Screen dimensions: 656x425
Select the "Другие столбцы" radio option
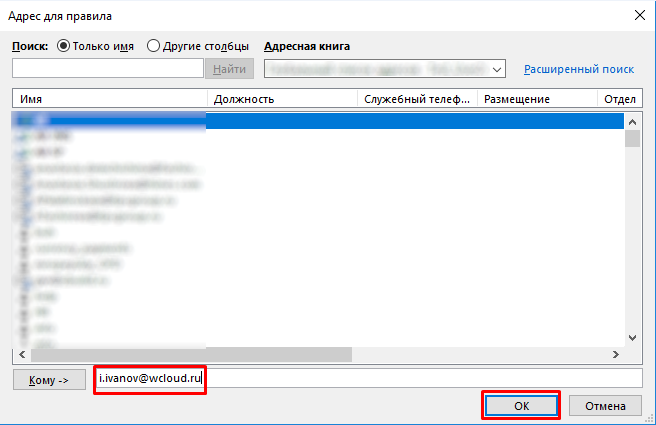(154, 46)
